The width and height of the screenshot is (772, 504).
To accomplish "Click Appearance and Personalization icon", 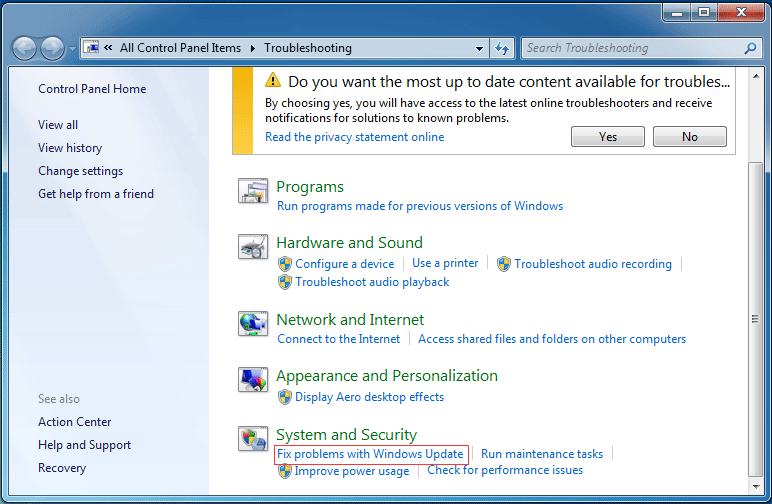I will coord(253,380).
